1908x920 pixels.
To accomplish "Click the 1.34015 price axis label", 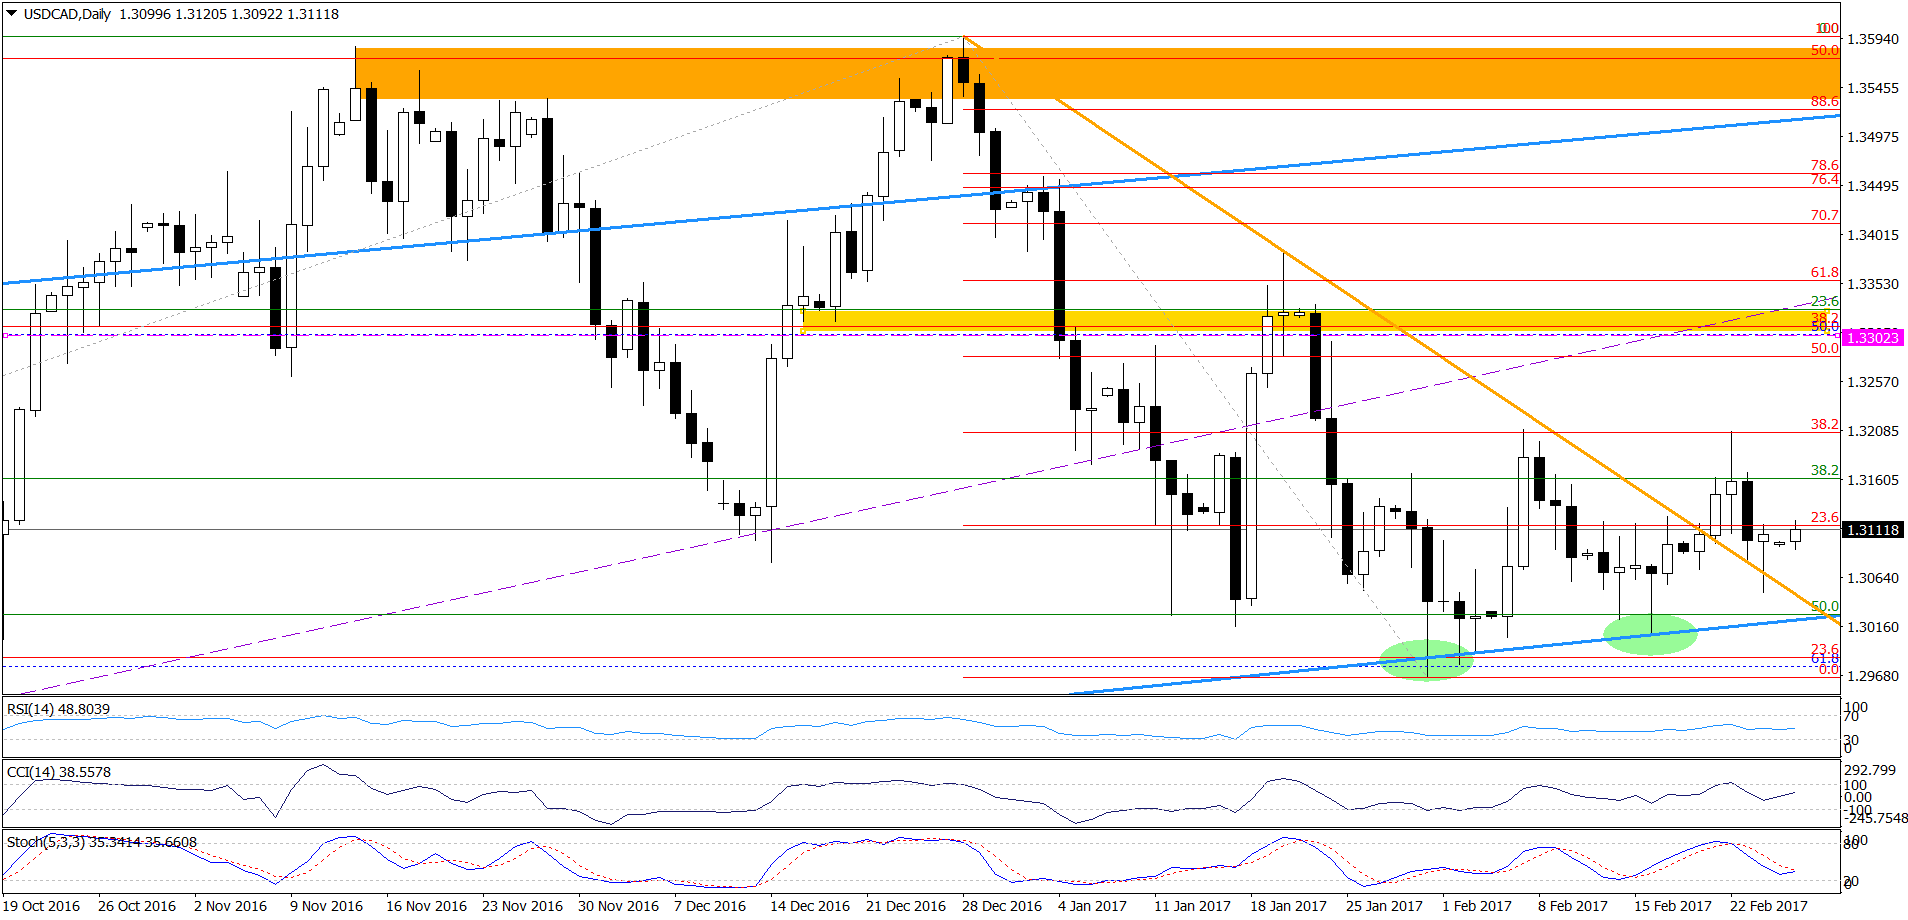I will [x=1873, y=235].
